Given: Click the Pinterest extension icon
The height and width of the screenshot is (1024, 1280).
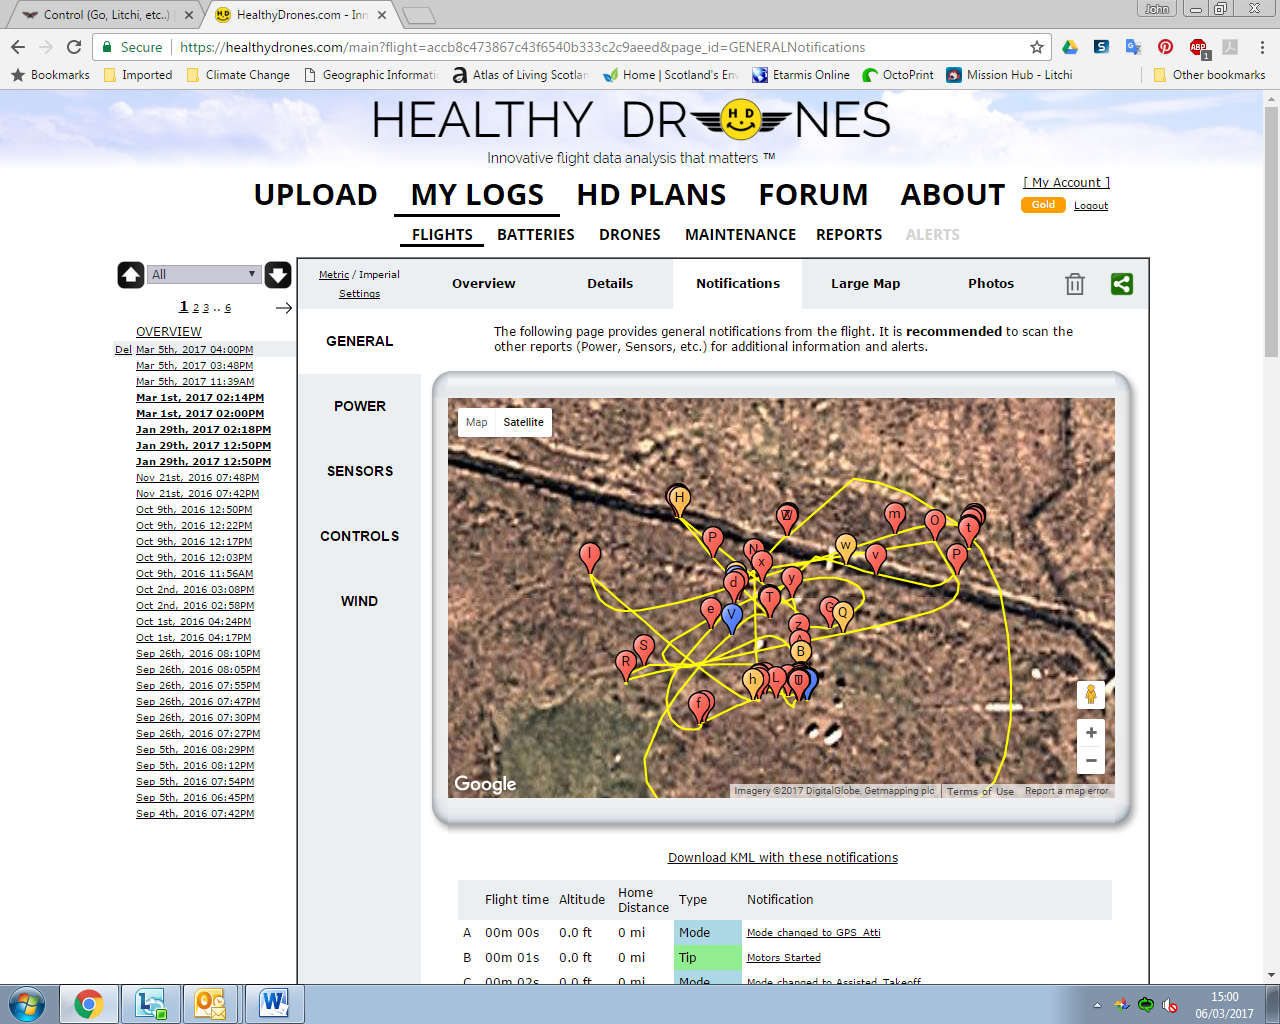Looking at the screenshot, I should tap(1165, 47).
